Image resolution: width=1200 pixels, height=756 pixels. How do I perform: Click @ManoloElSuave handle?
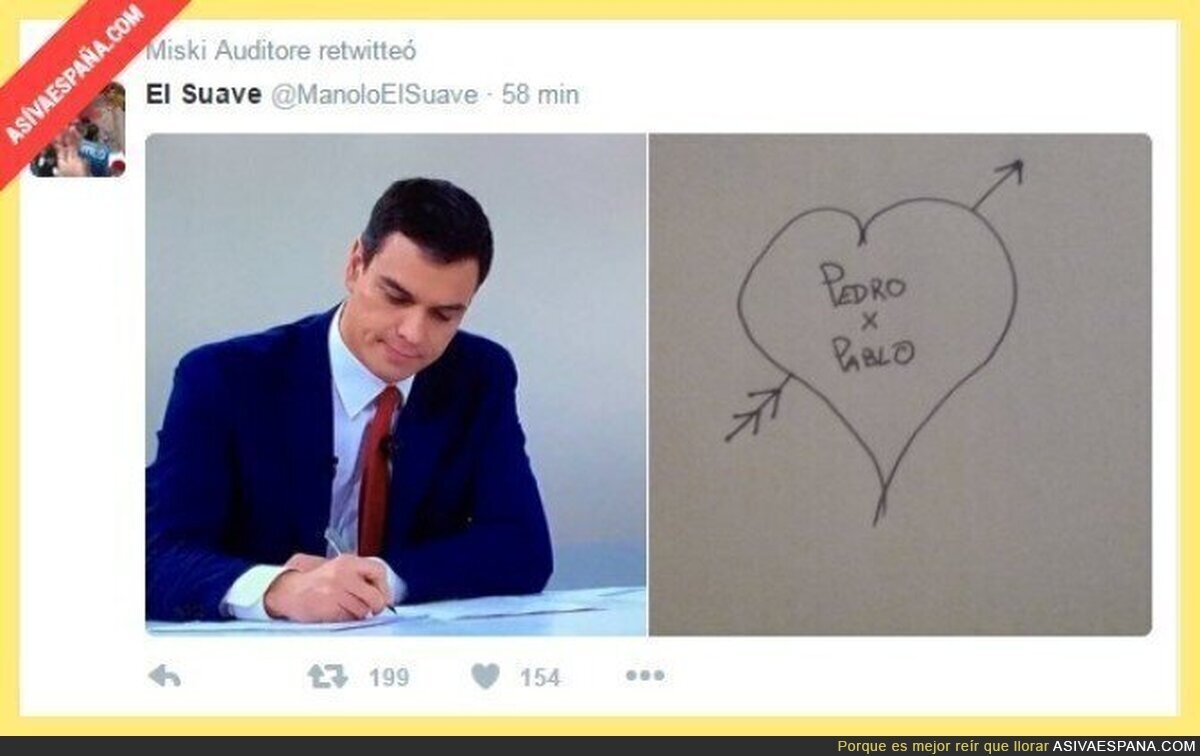click(x=374, y=95)
